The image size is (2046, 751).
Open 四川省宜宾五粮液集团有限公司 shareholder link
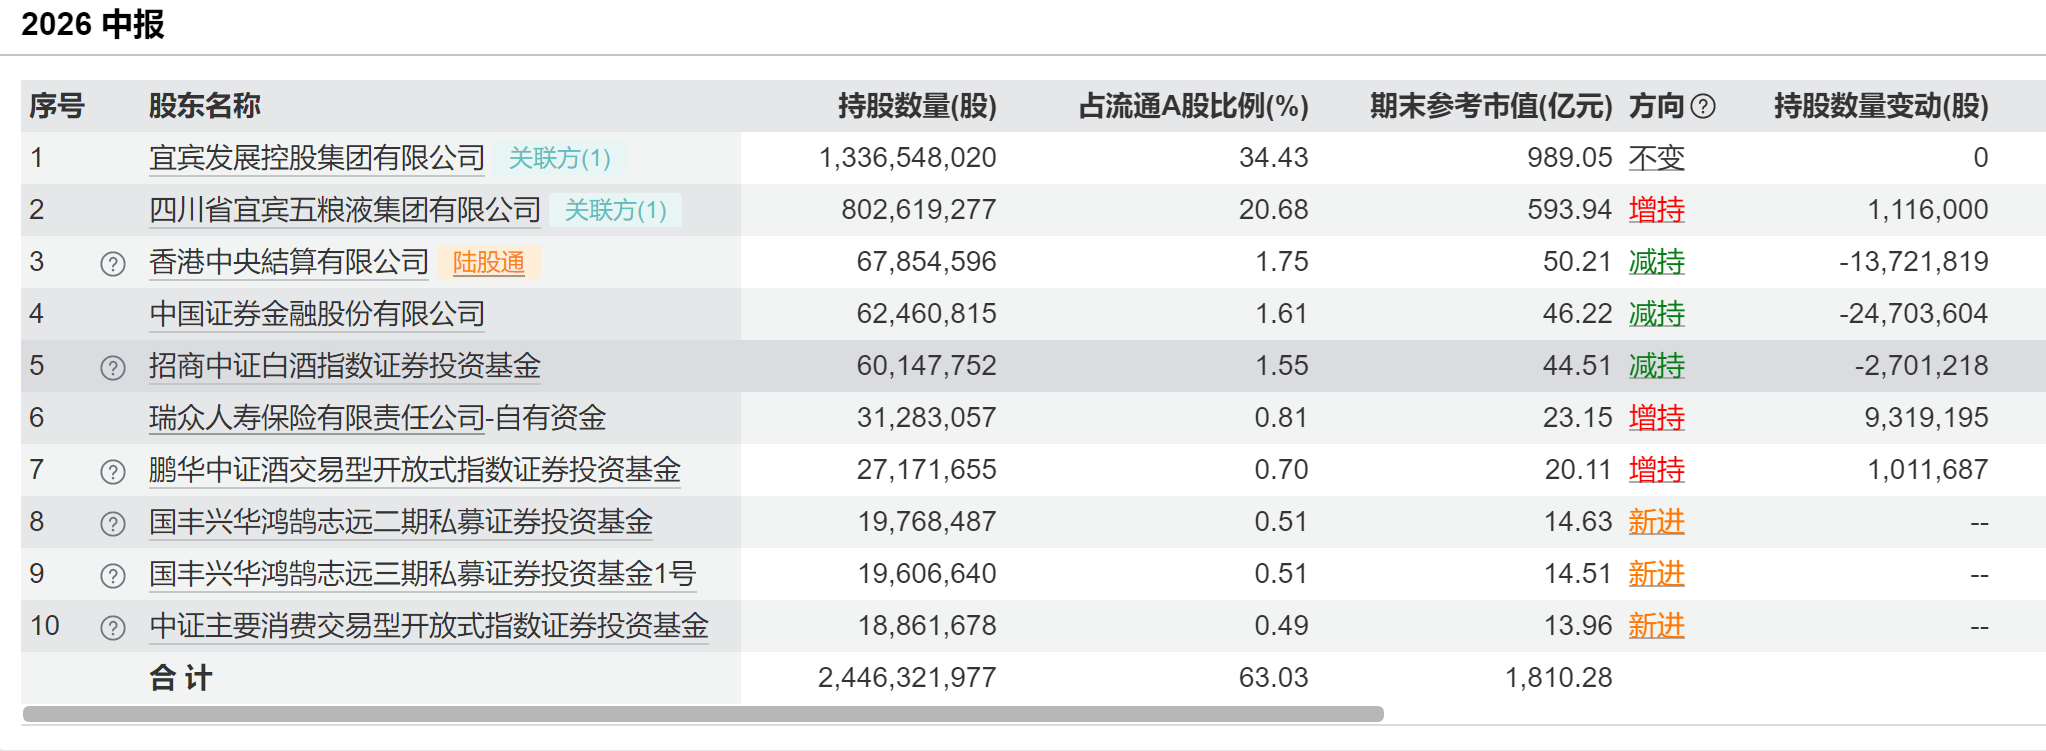coord(345,210)
